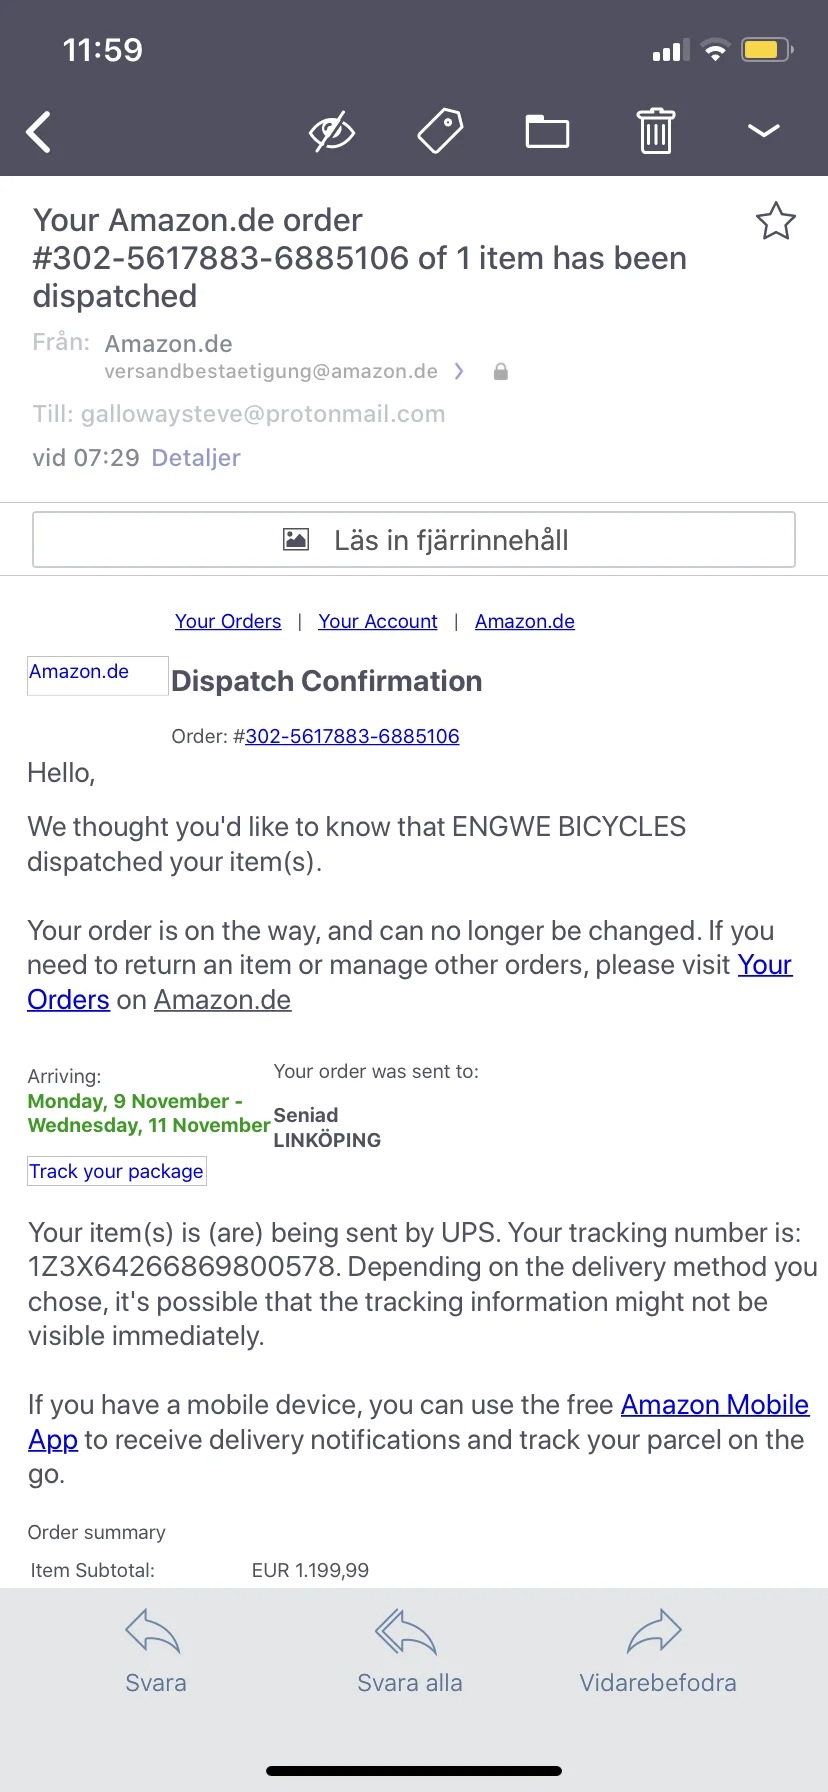Go back using the left arrow
Screen dimensions: 828x1792
[39, 132]
